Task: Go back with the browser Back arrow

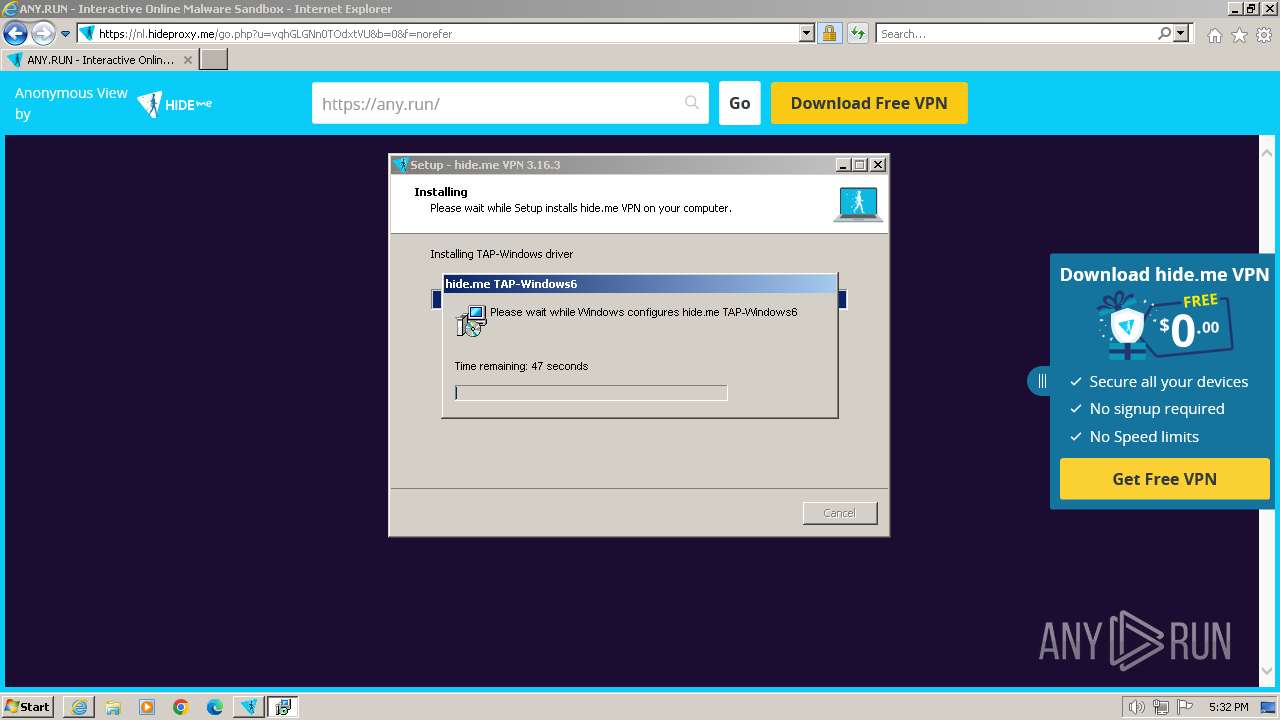Action: (x=15, y=33)
